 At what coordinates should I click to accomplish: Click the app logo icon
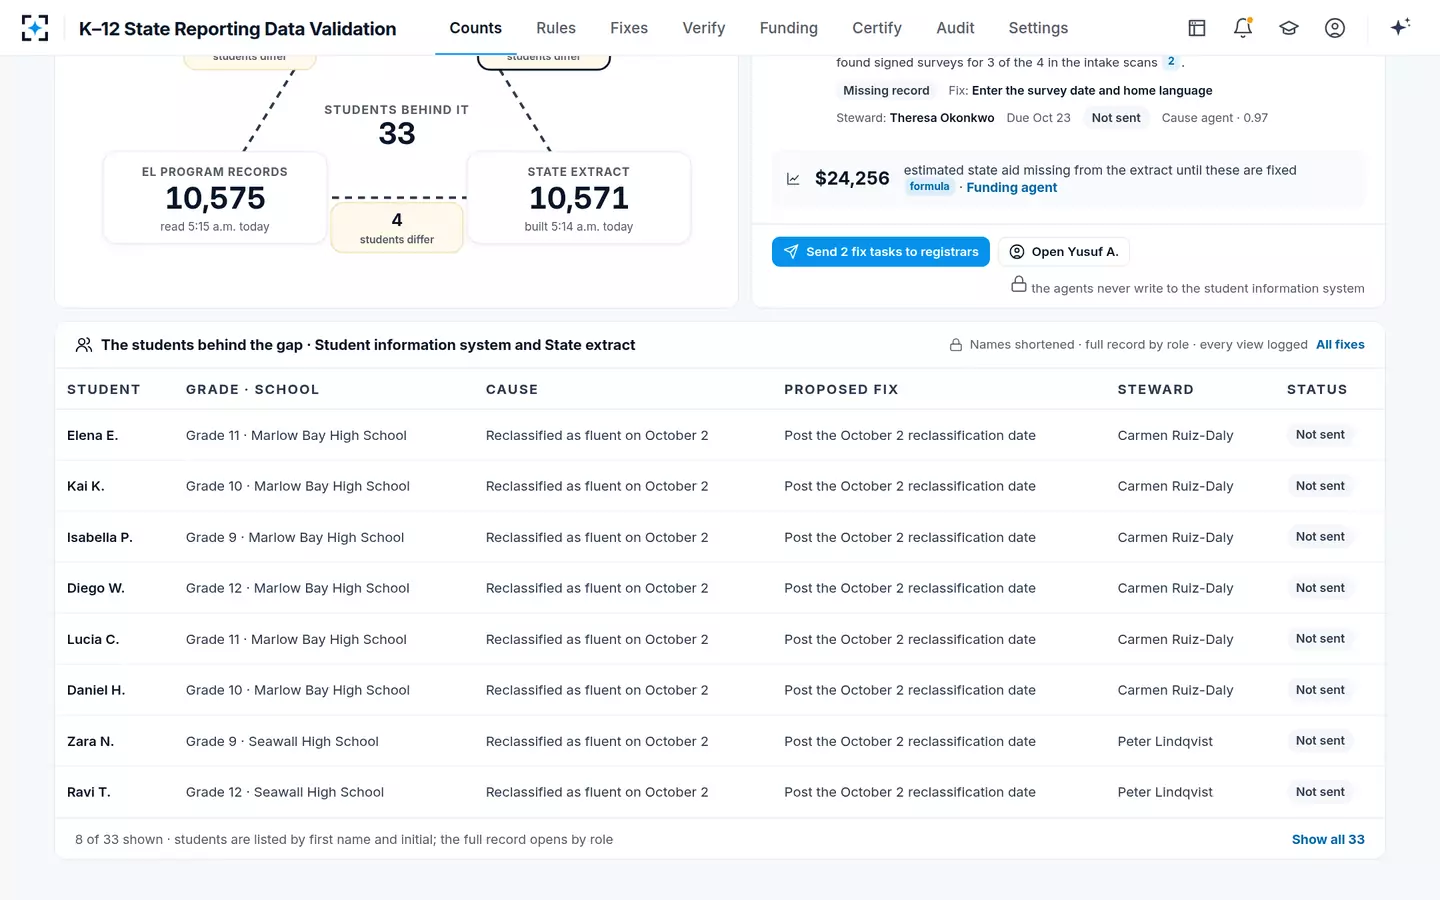pos(35,28)
